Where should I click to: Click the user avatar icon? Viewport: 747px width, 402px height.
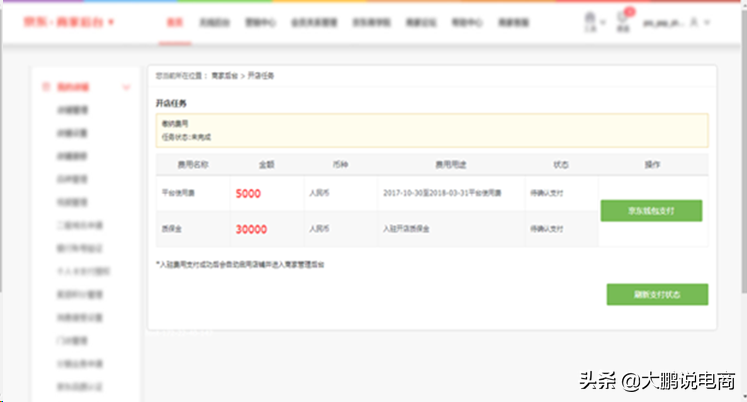pos(694,22)
